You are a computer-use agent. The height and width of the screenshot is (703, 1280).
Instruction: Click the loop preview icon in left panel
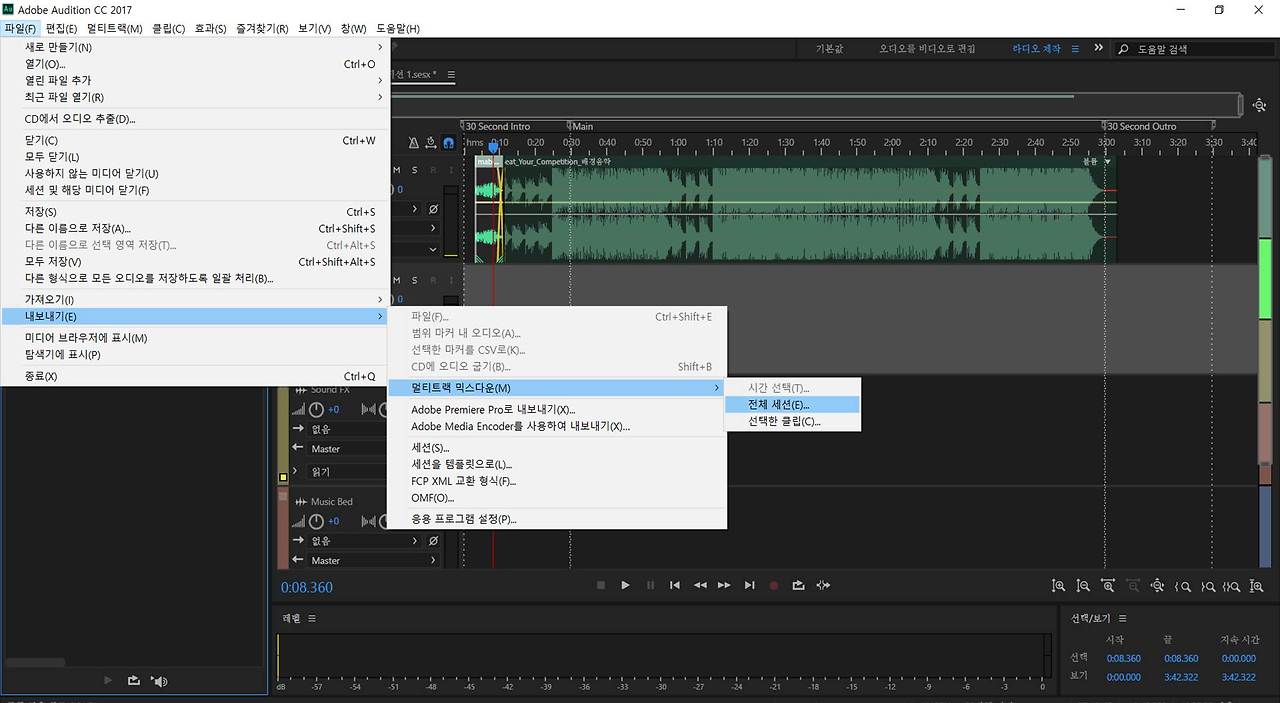pos(134,681)
